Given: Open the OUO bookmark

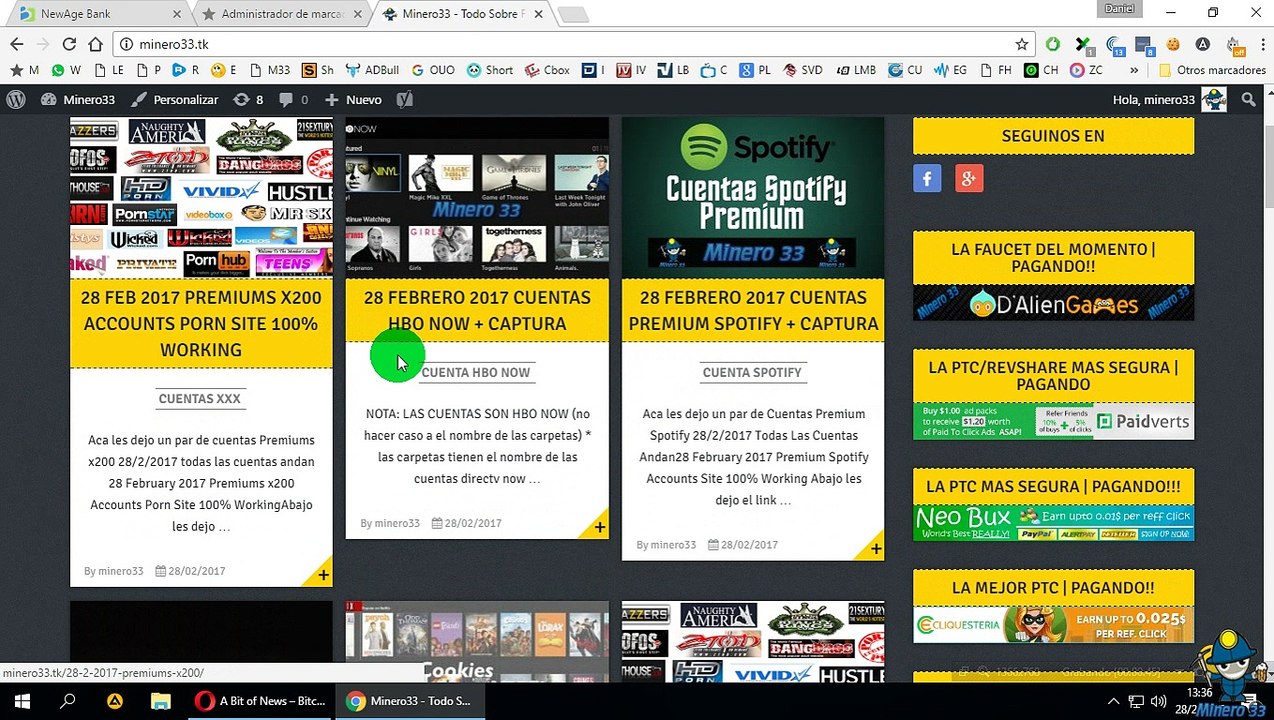Looking at the screenshot, I should click(x=432, y=70).
